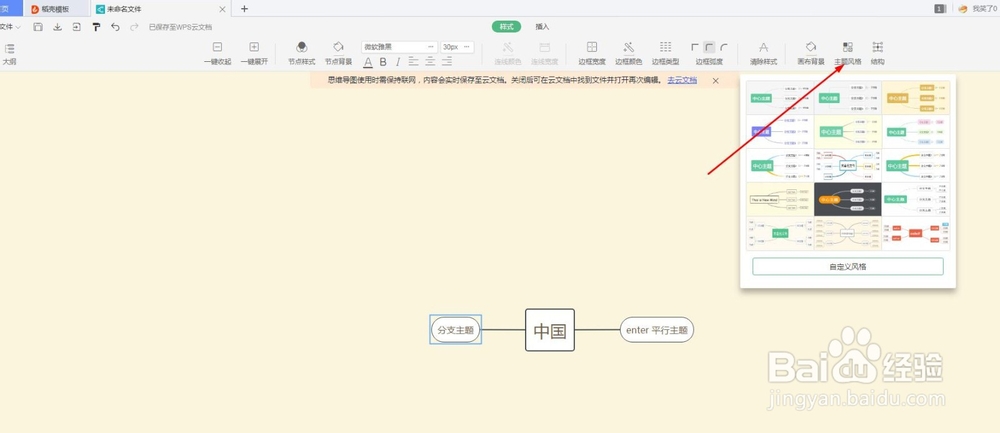Viewport: 1000px width, 433px height.
Task: Open 节点样式 node style
Action: (302, 54)
